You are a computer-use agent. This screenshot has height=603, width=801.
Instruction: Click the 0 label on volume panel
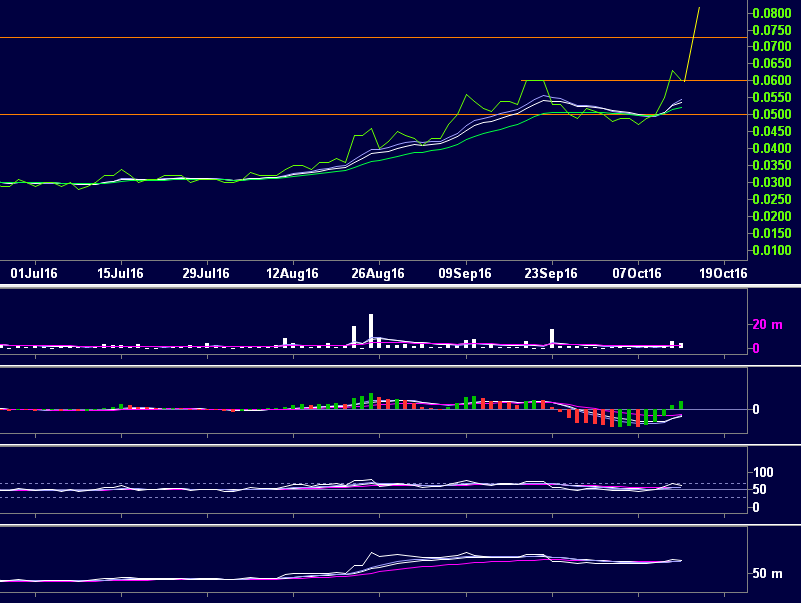pos(756,349)
